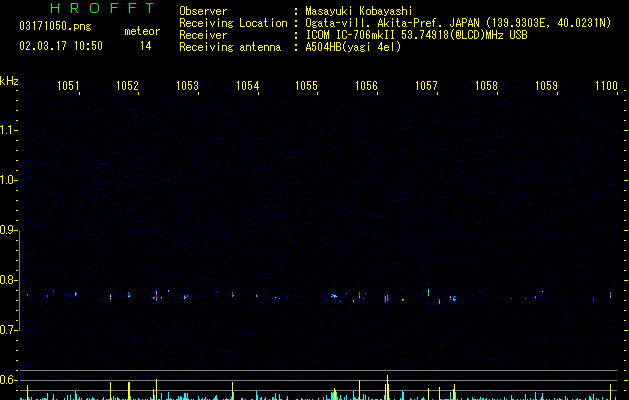
Task: Select the file name 03171050.png
Action: coord(55,27)
